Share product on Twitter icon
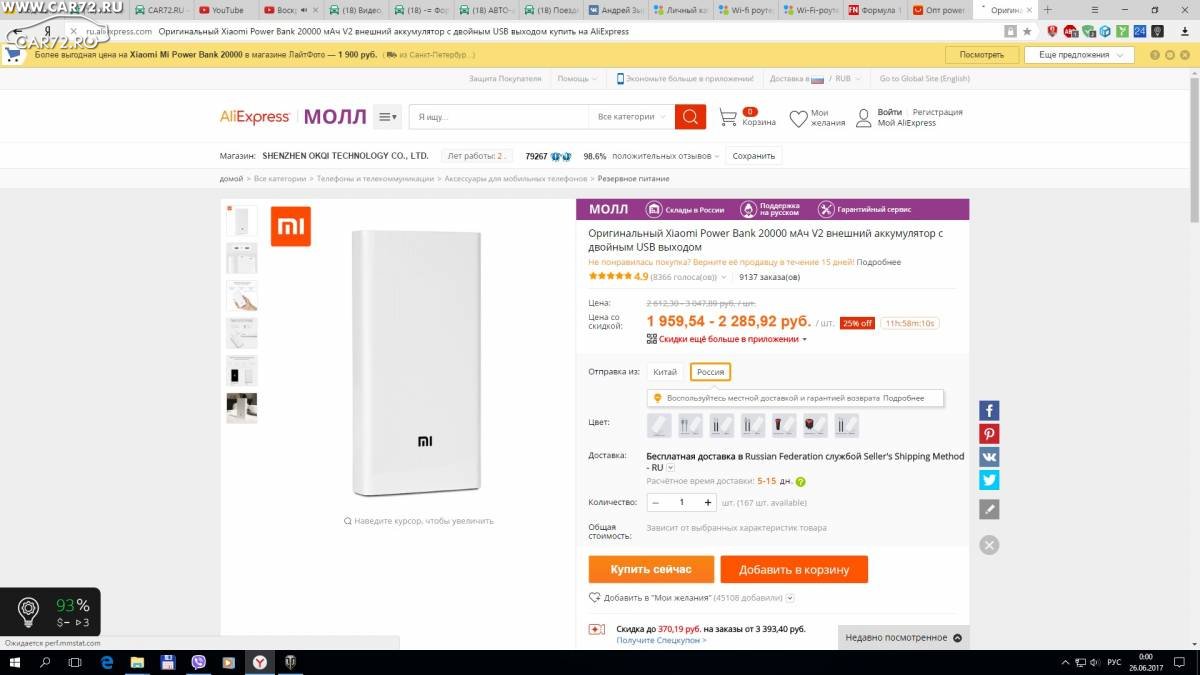 989,480
